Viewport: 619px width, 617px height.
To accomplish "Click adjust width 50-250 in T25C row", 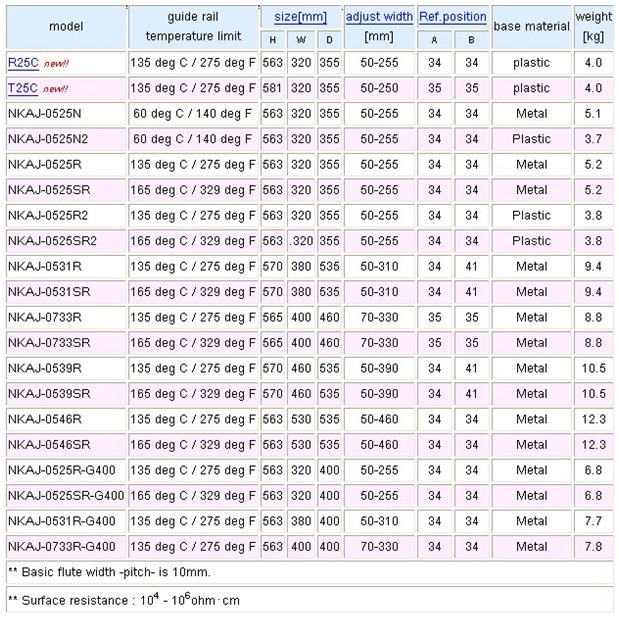I will [379, 88].
